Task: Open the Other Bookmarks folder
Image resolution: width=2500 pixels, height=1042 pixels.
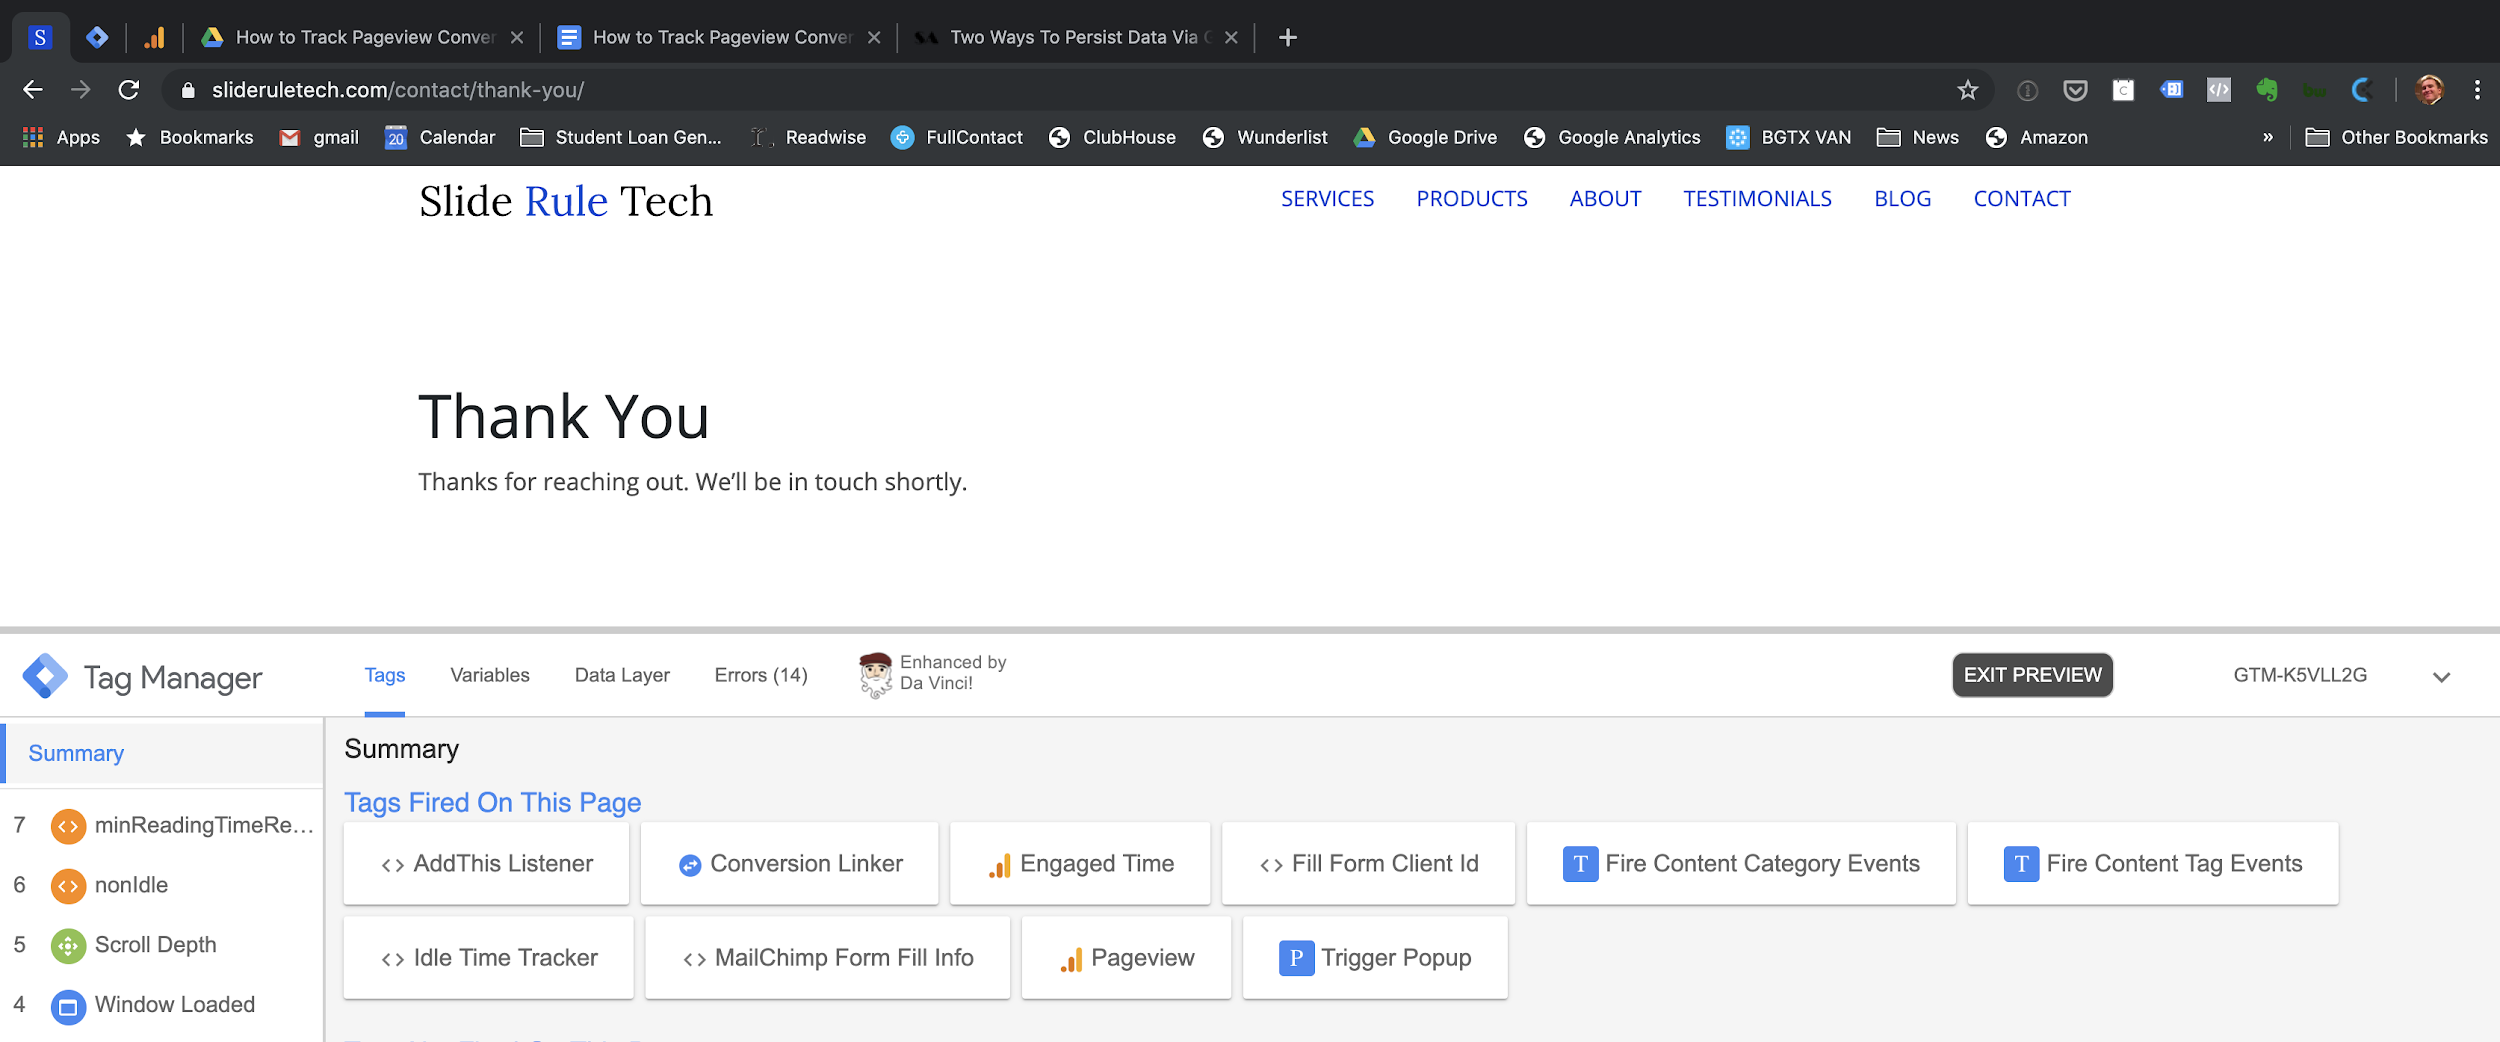Action: pyautogui.click(x=2396, y=138)
